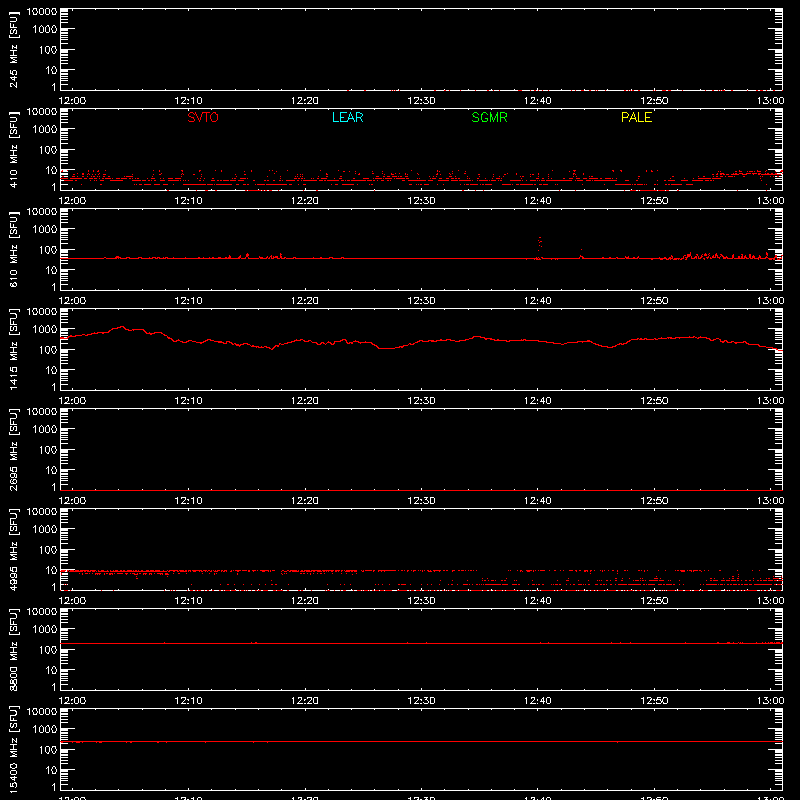Click the 12:40 time label under 410 MHz panel
800x800 pixels.
click(538, 201)
